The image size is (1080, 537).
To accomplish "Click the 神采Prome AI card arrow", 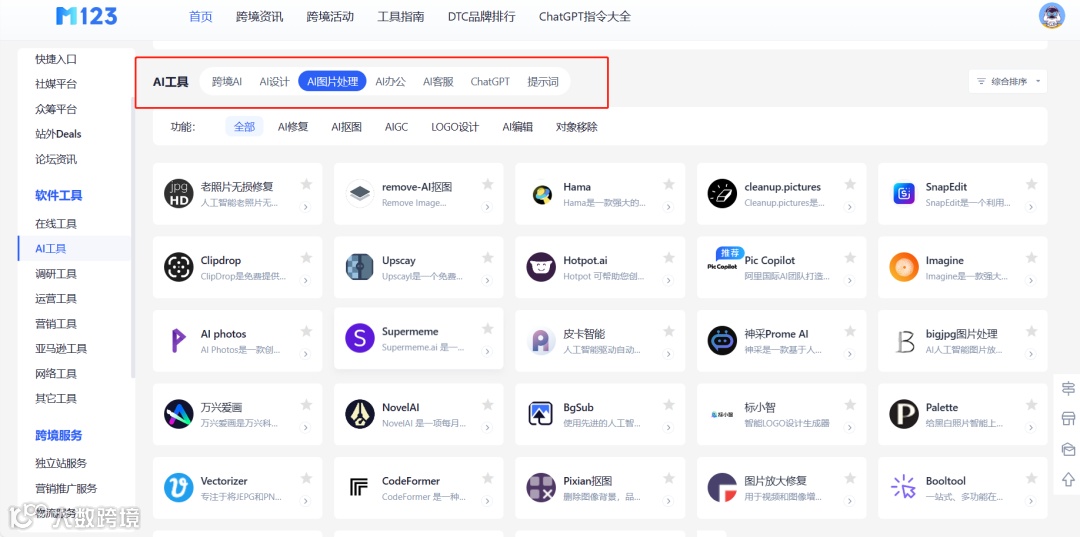I will click(849, 354).
